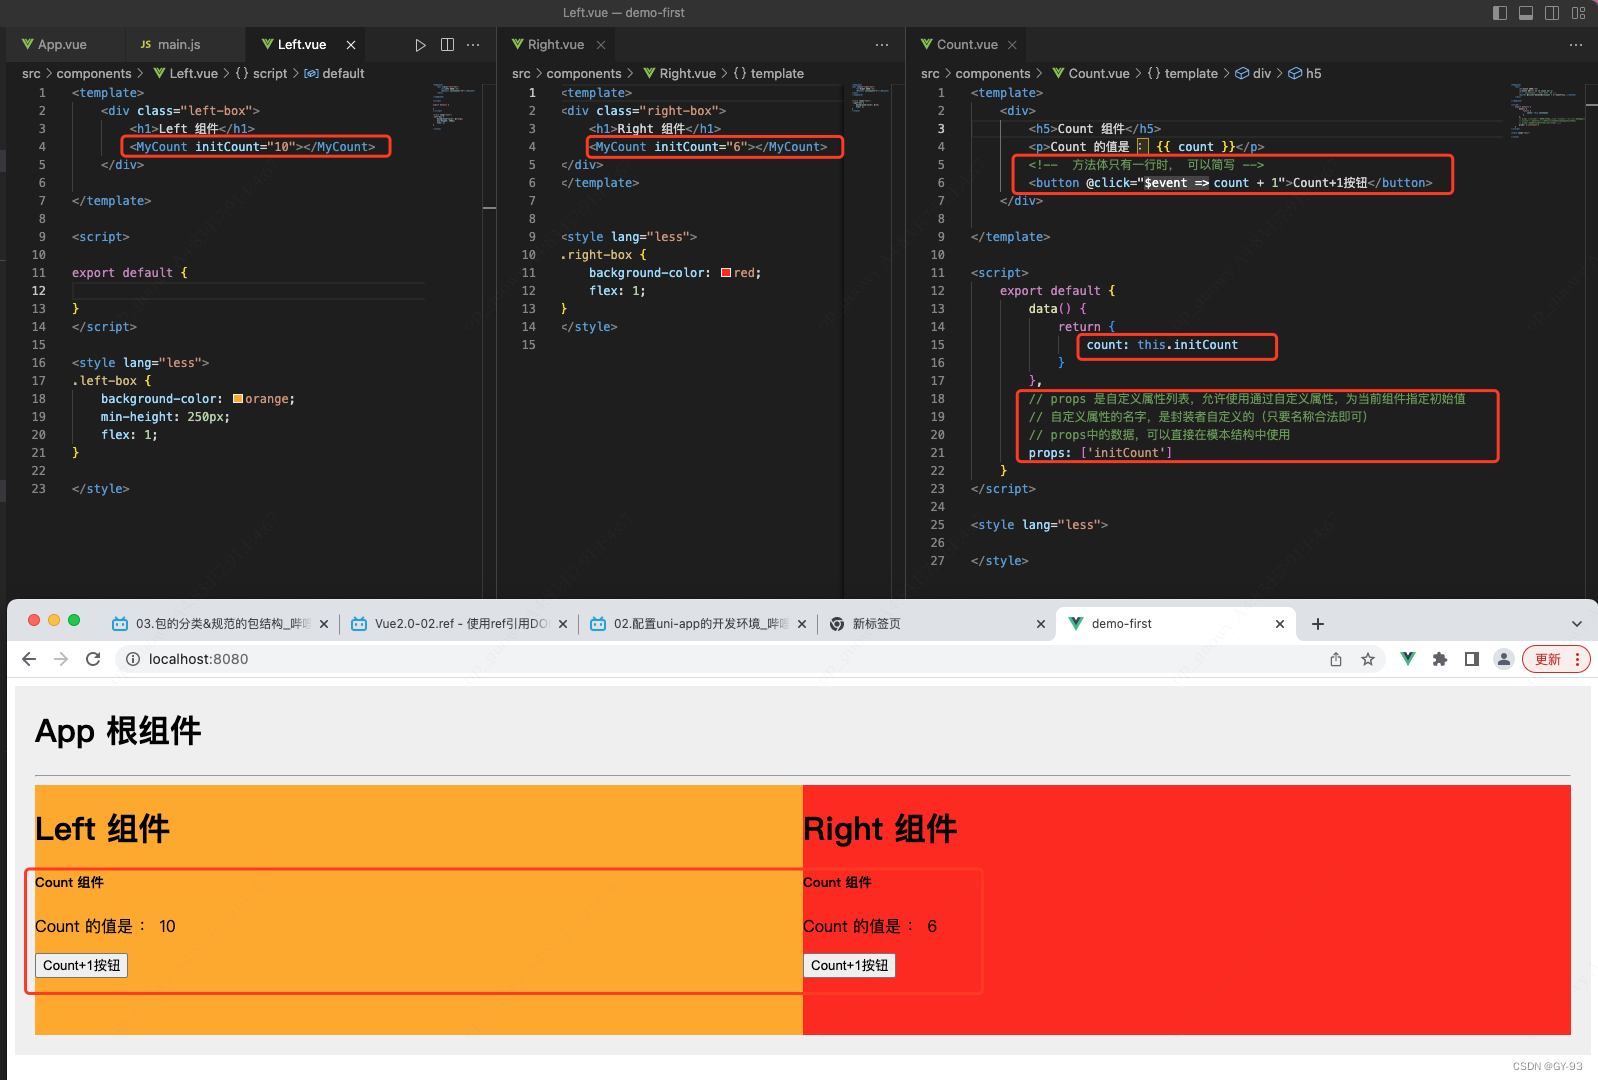Viewport: 1598px width, 1080px height.
Task: Close the 新标签页 Chrome tab
Action: [1041, 624]
